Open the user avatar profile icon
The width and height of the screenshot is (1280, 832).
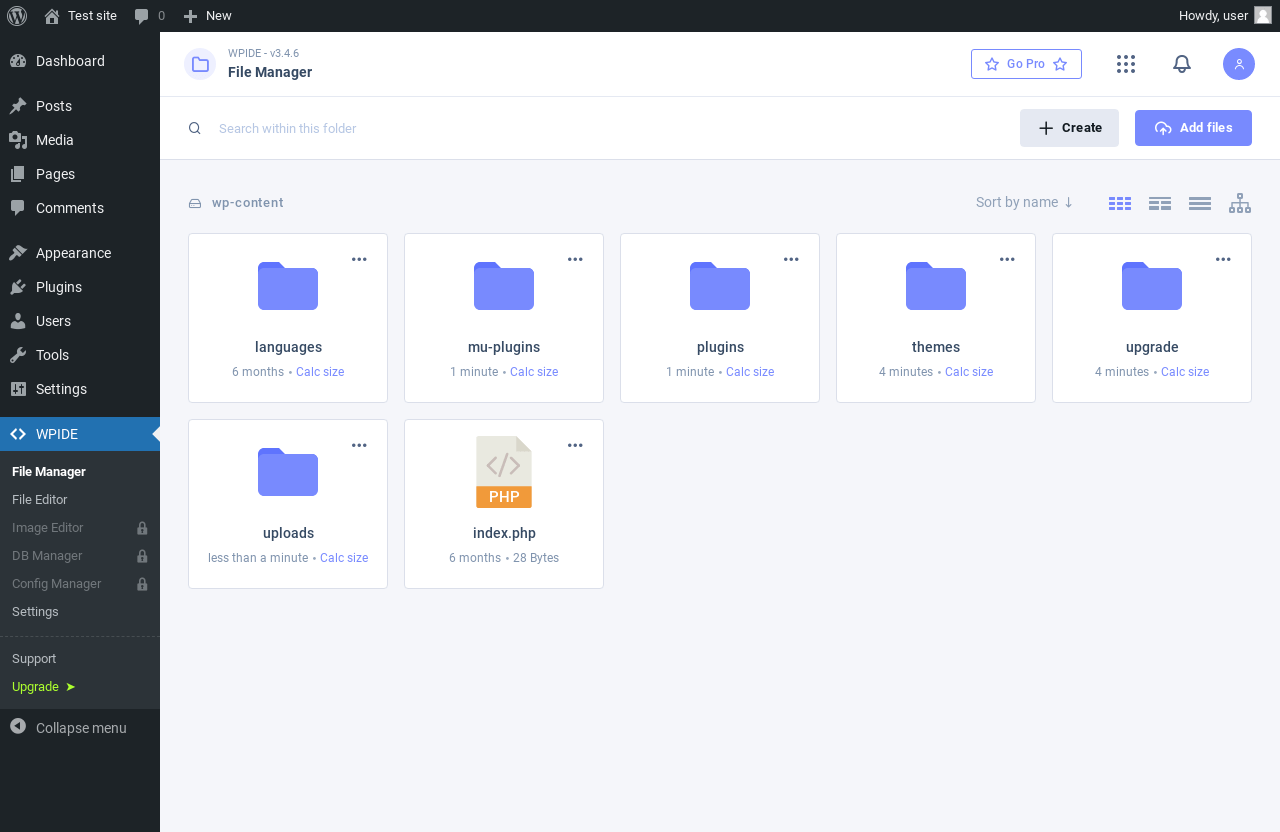coord(1239,64)
